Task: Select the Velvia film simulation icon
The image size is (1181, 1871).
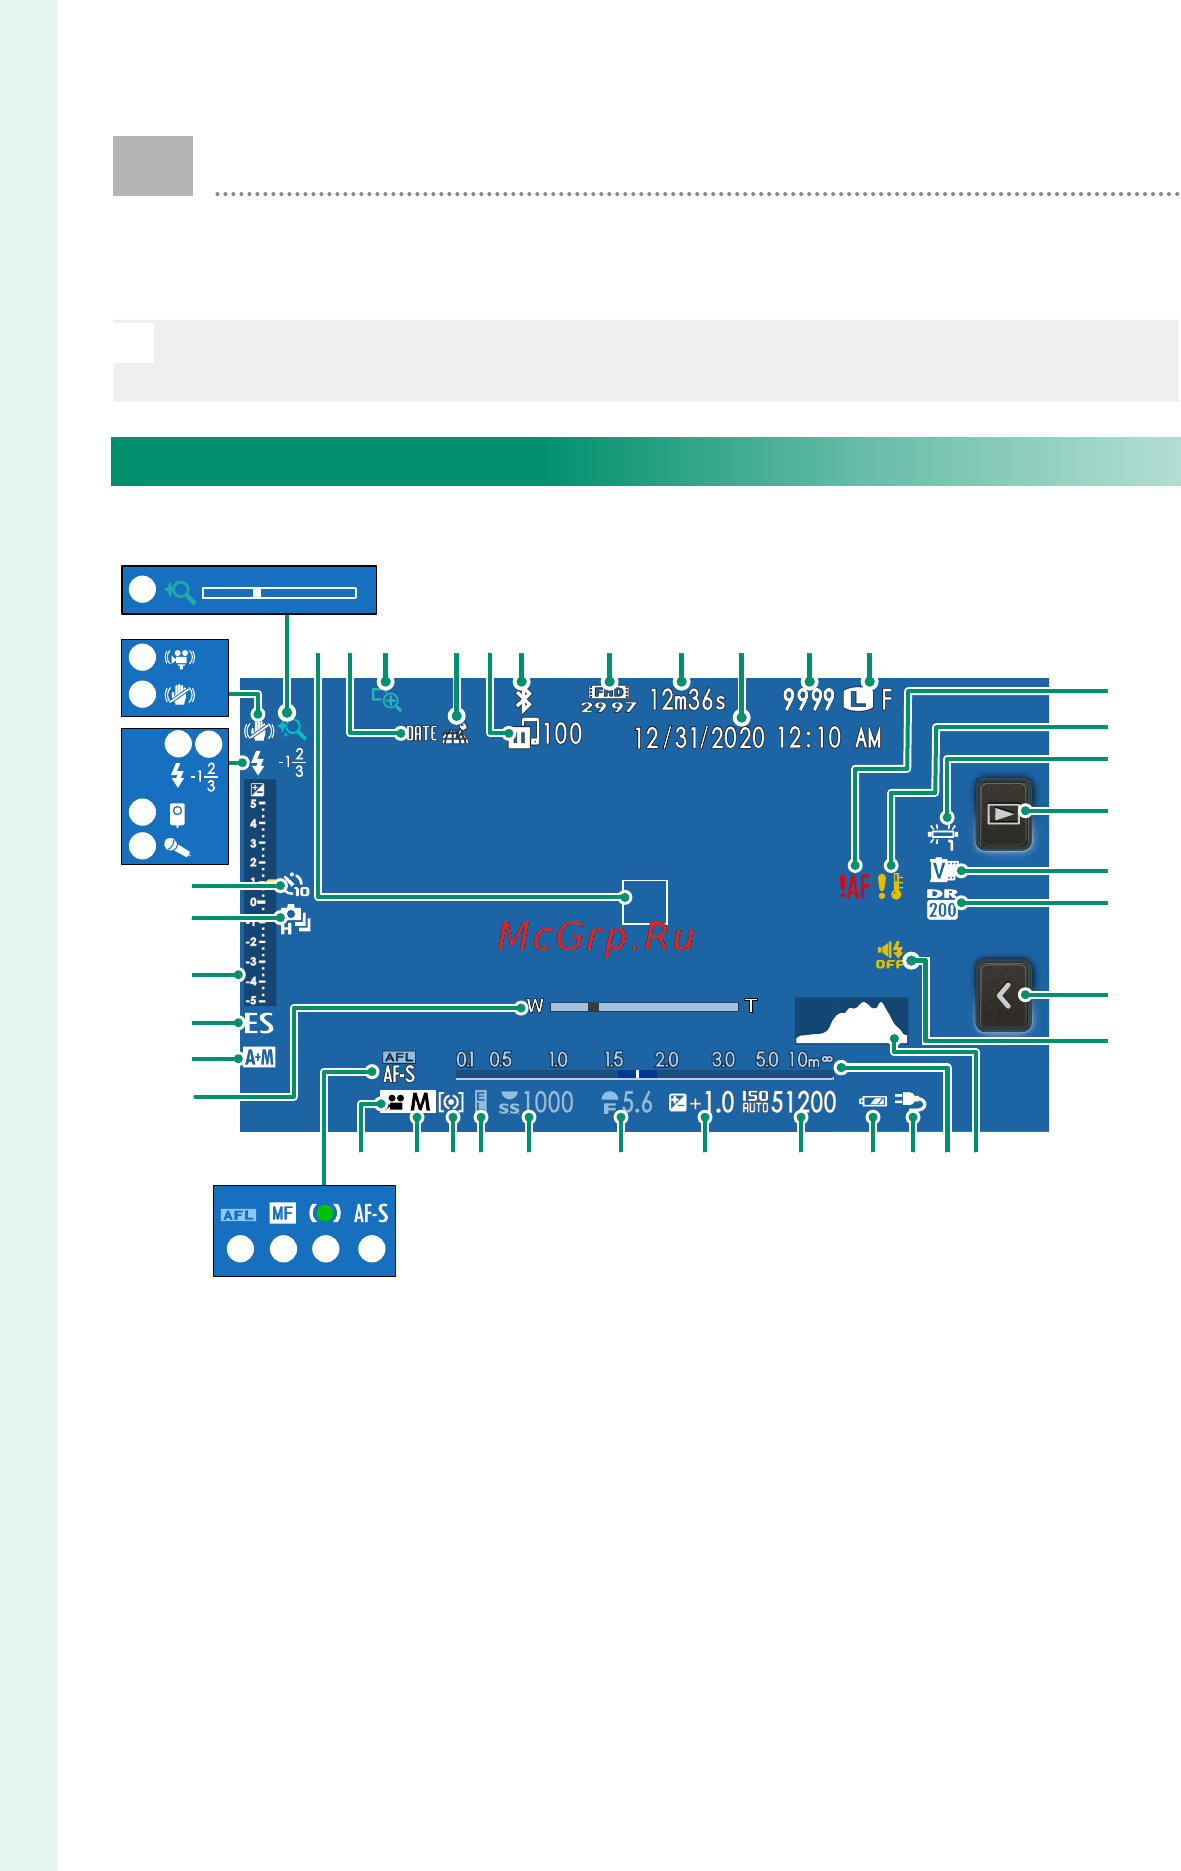Action: click(x=943, y=870)
